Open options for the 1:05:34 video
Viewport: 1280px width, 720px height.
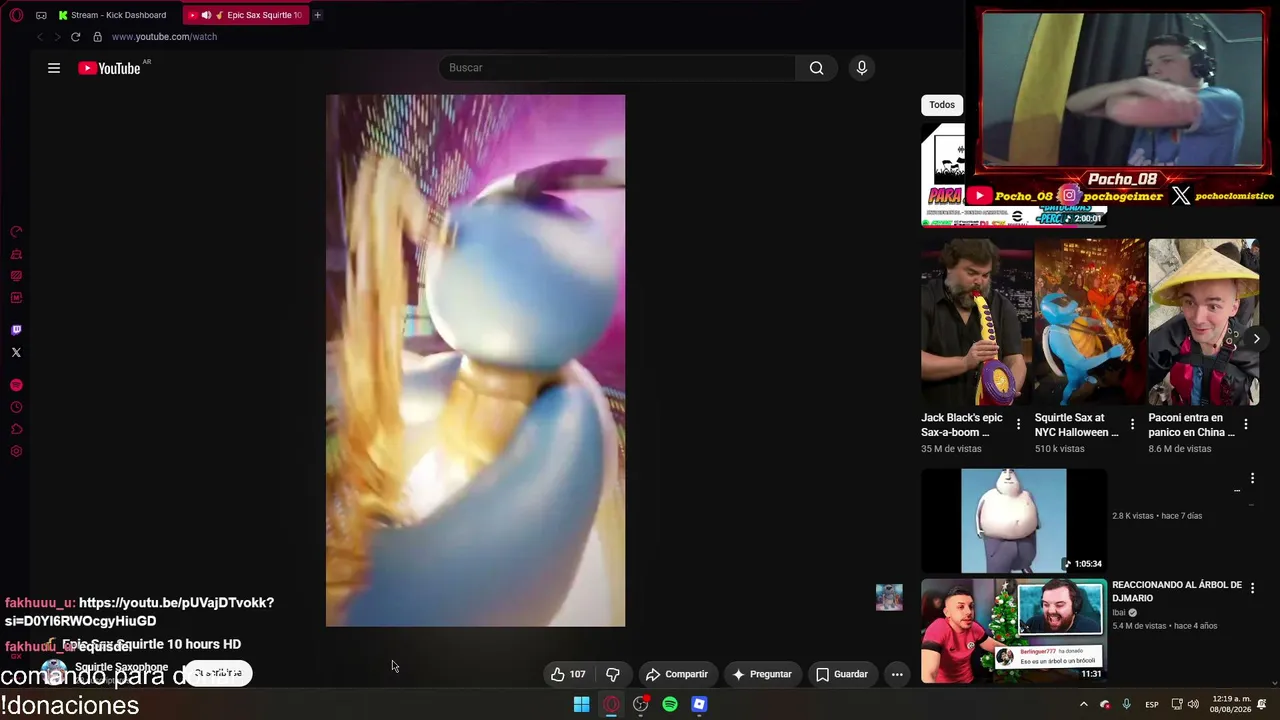(x=1252, y=479)
